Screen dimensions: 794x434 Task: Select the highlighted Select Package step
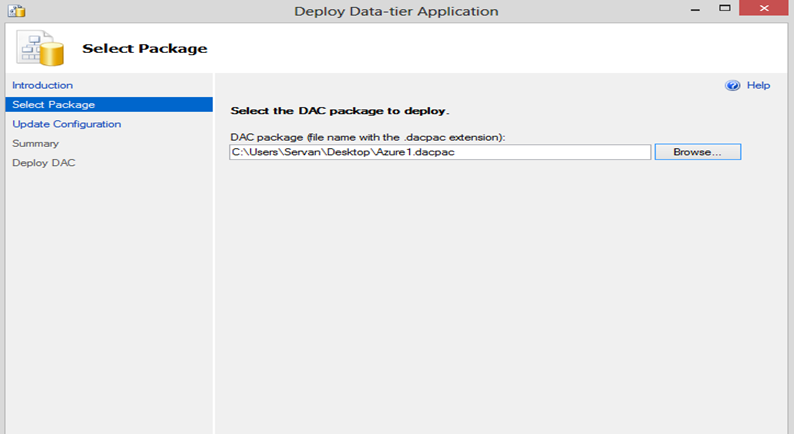click(109, 104)
